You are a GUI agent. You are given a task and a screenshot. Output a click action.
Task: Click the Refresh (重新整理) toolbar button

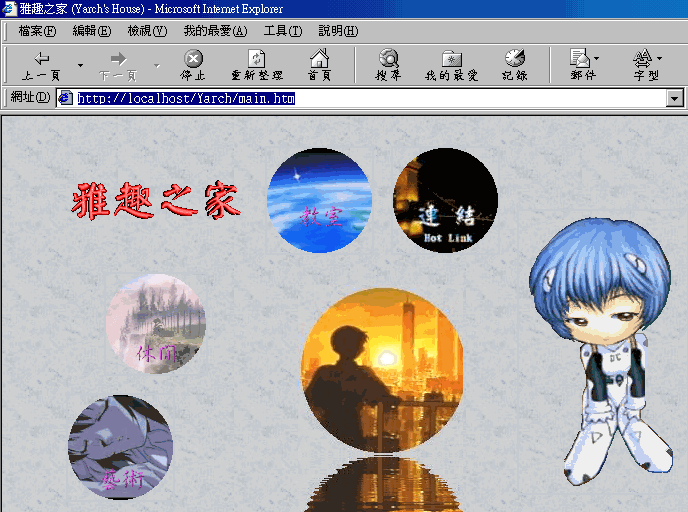click(x=257, y=65)
